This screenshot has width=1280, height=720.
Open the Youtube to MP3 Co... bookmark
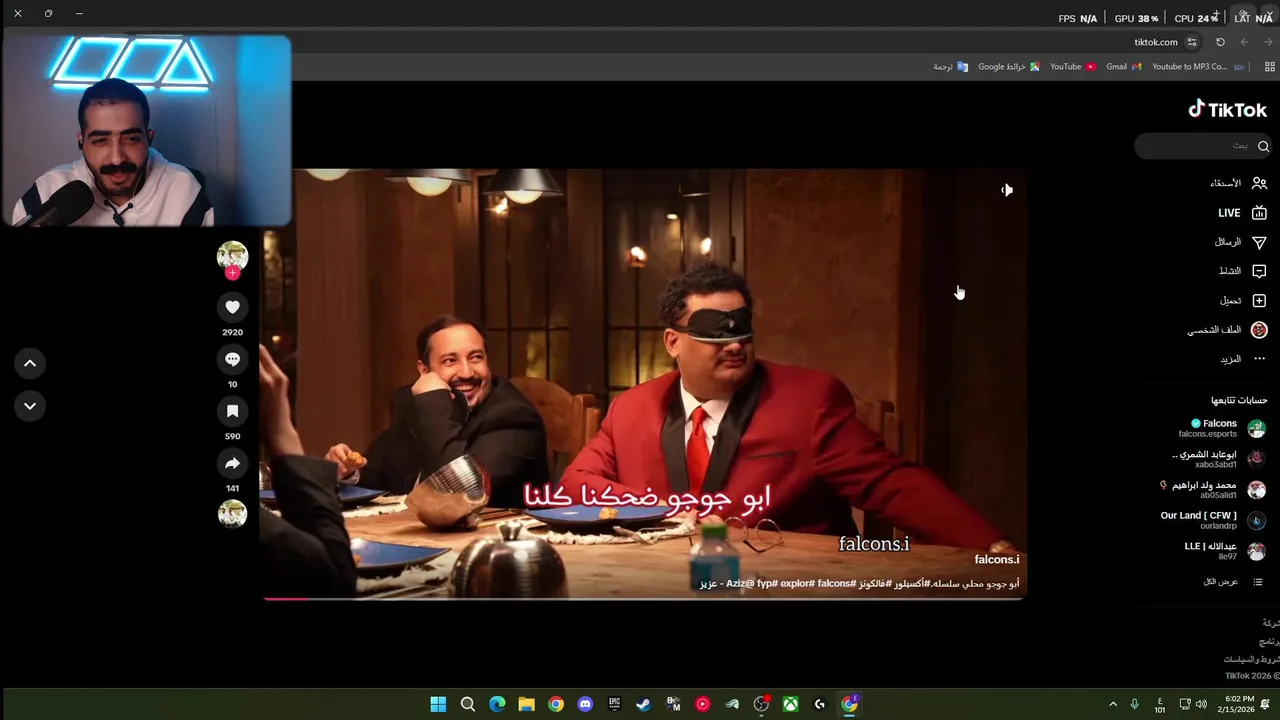[1198, 67]
